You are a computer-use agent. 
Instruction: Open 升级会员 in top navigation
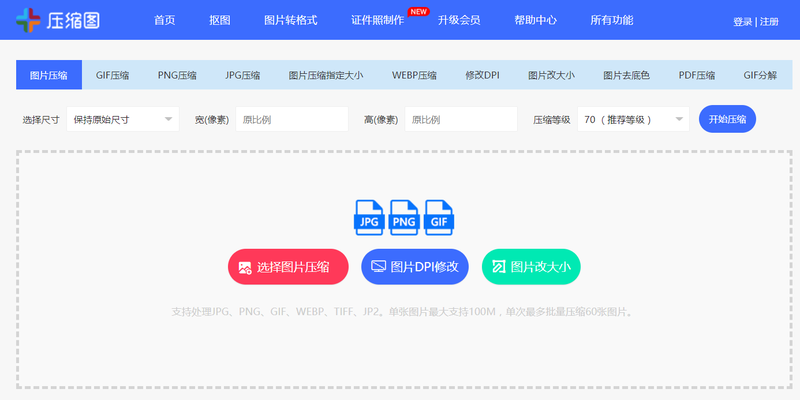click(x=459, y=20)
